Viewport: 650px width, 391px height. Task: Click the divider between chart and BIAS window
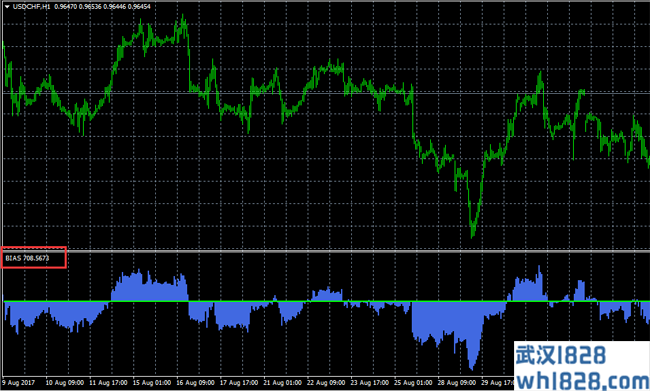327,251
